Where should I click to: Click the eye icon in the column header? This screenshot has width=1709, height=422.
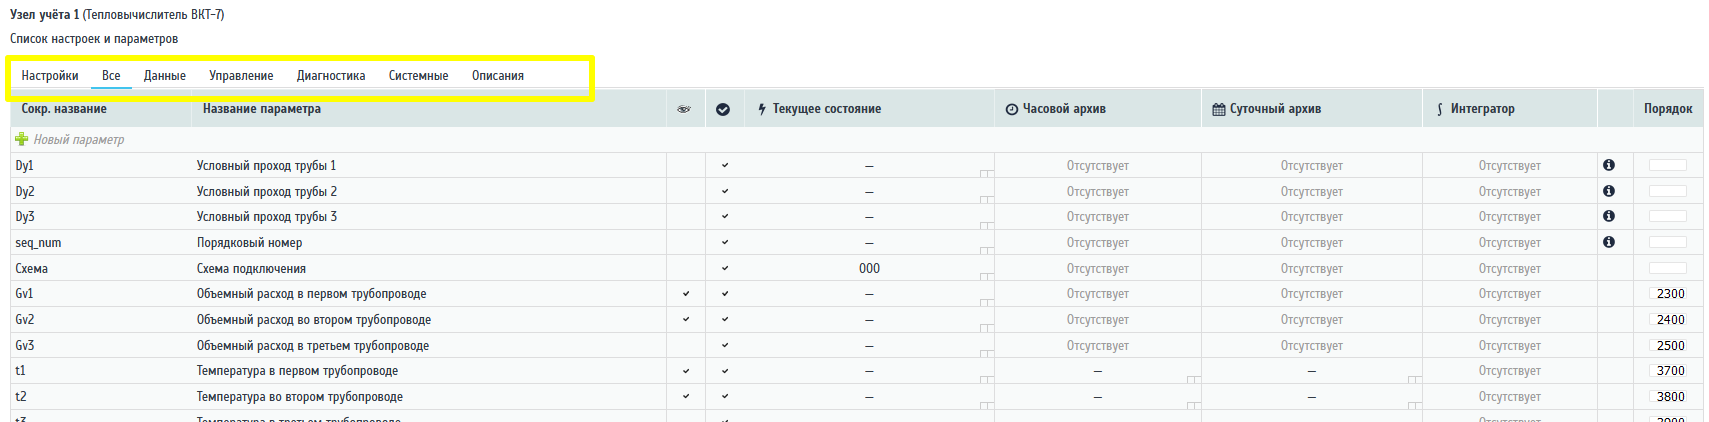coord(684,109)
